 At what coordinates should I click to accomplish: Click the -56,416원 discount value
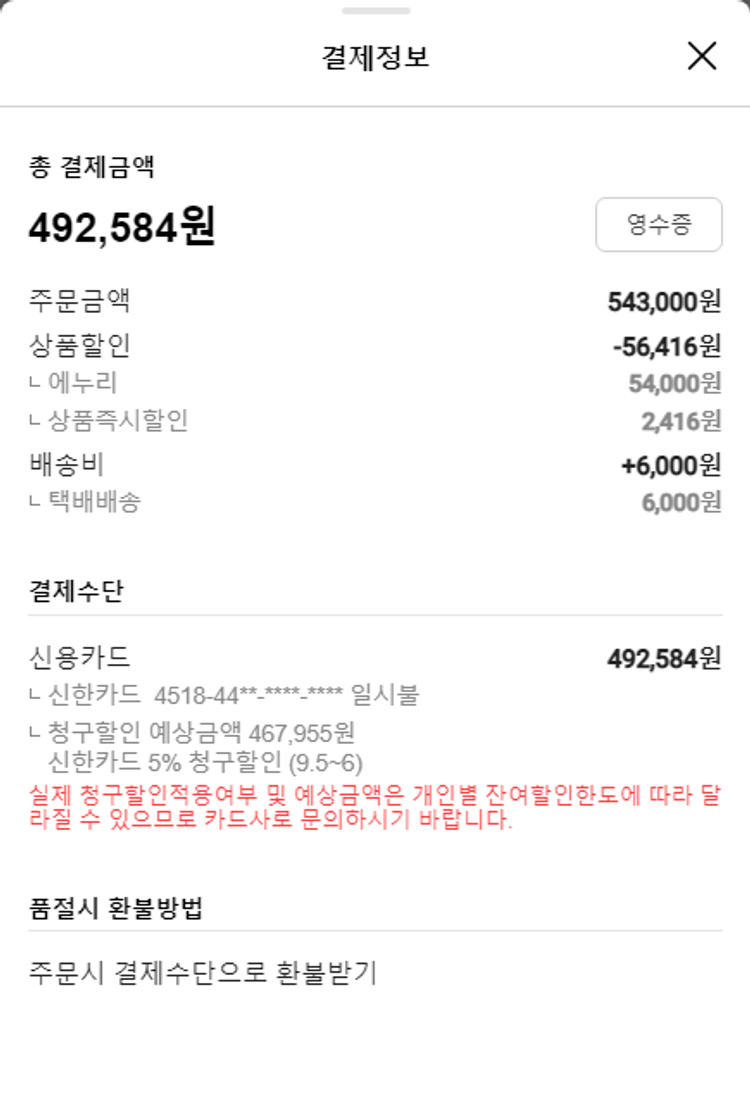tap(666, 347)
